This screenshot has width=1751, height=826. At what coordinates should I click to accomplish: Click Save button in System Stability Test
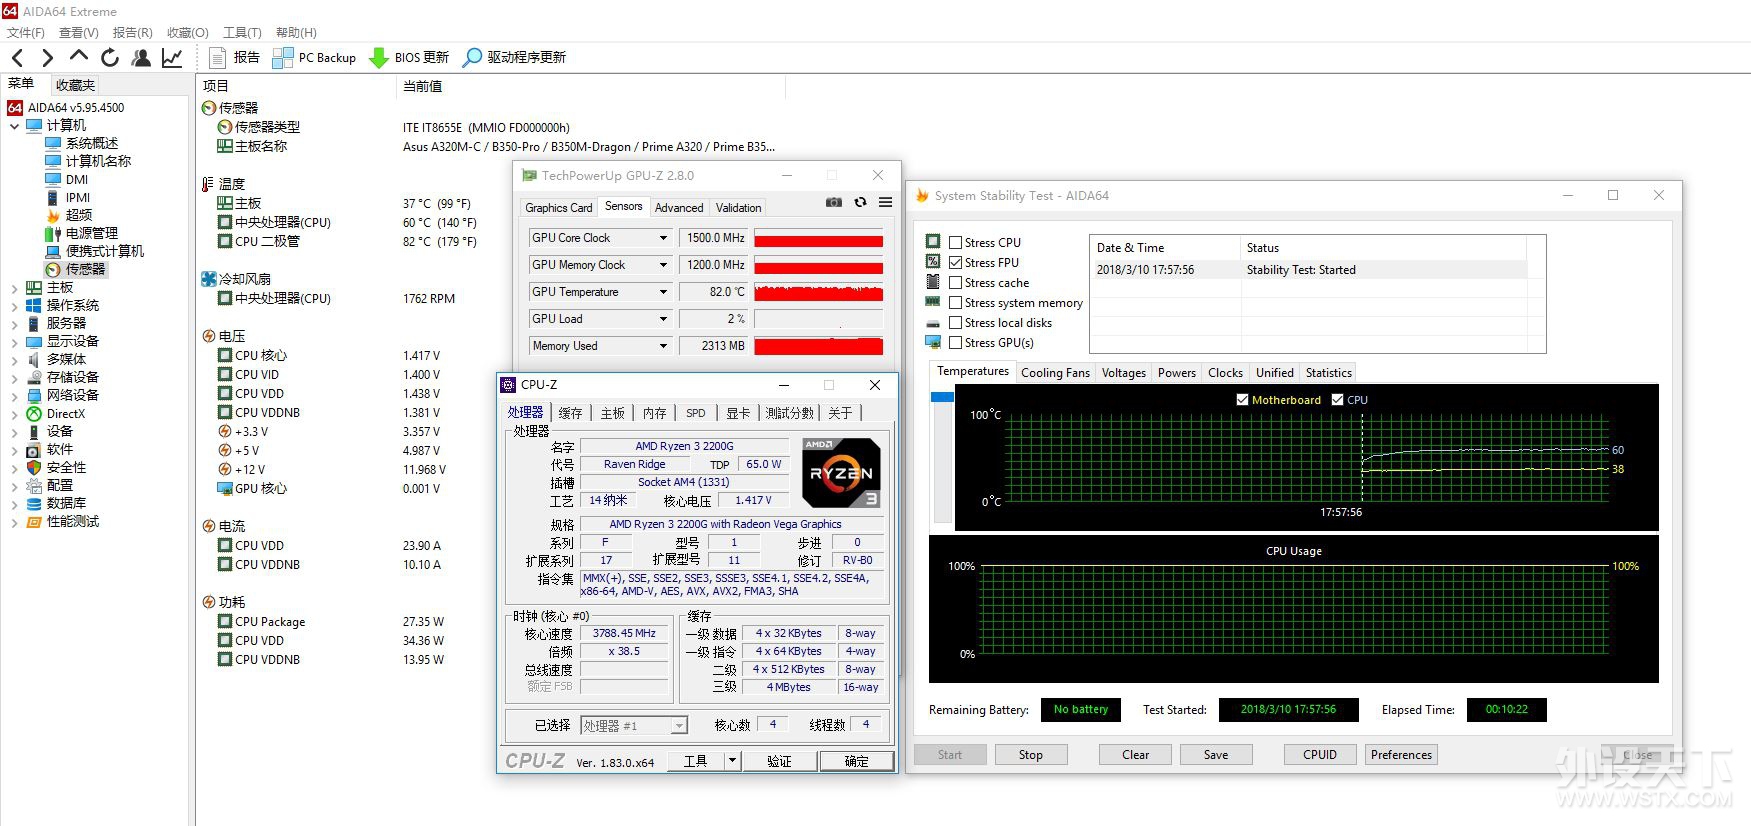1216,755
